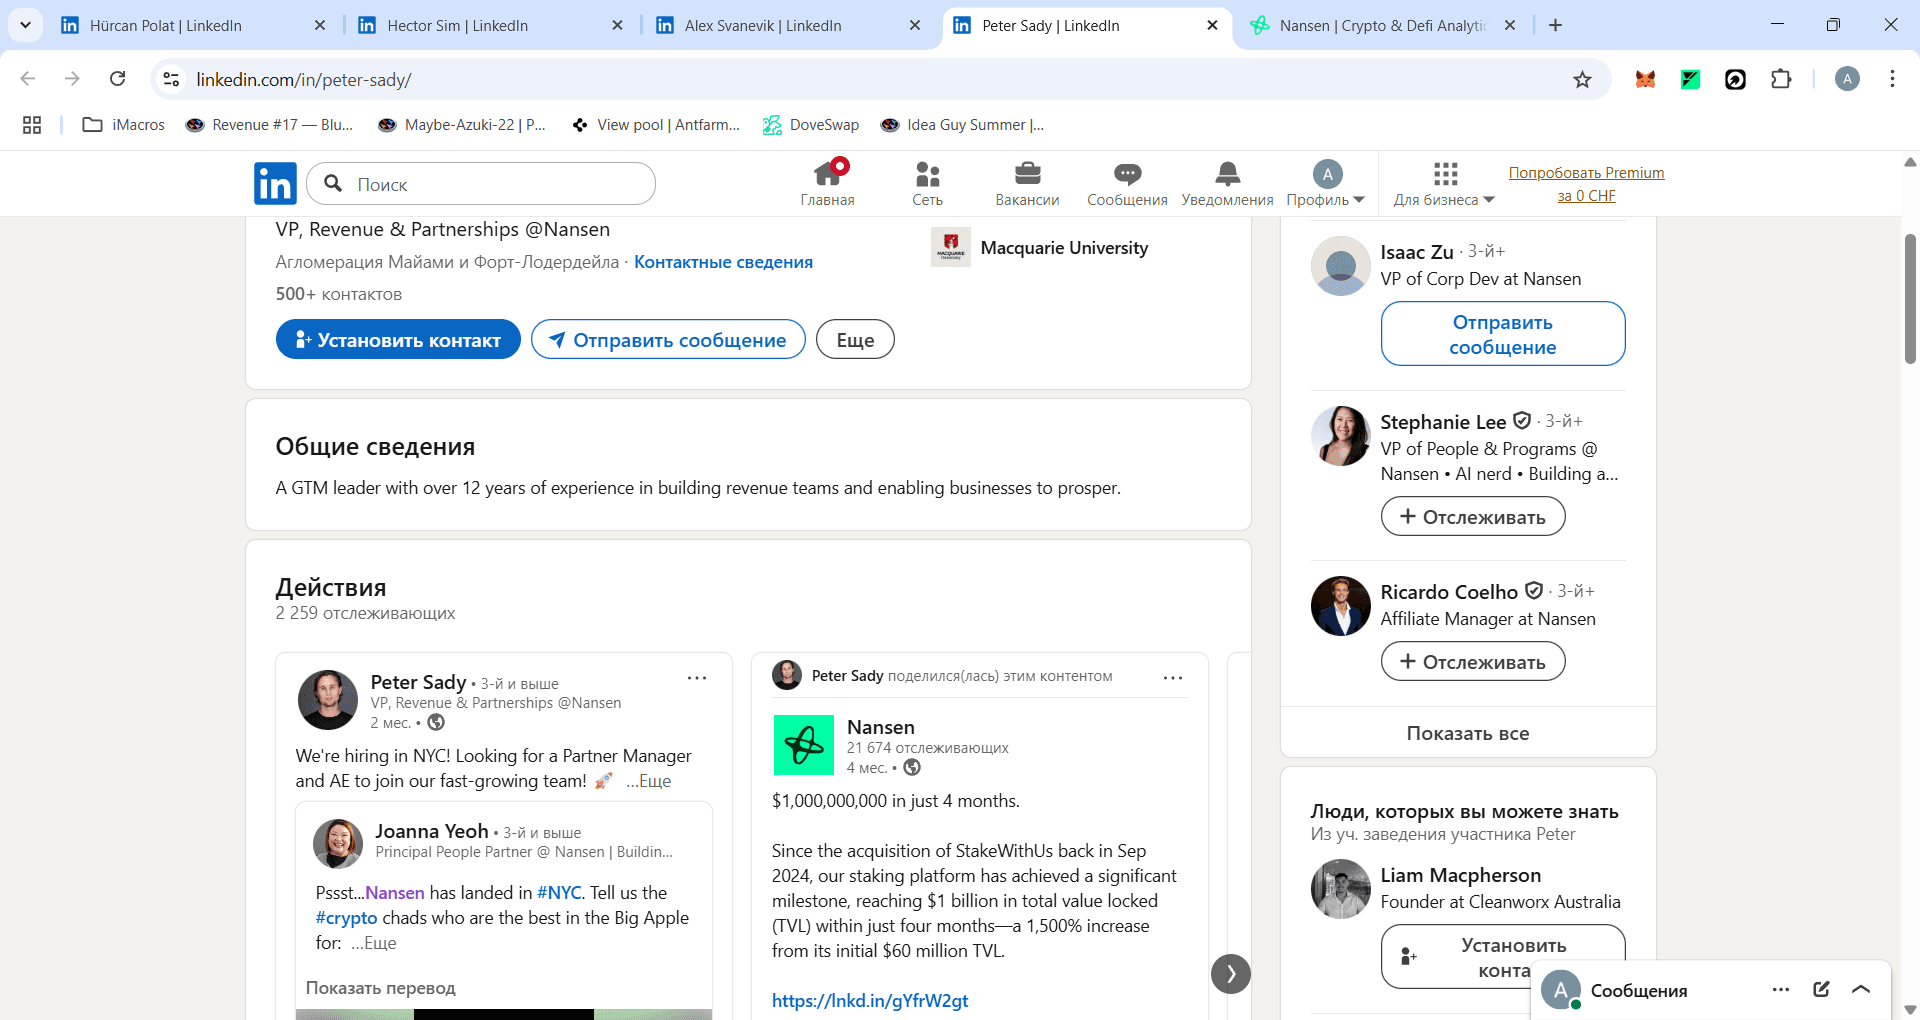This screenshot has width=1920, height=1020.
Task: Open the LinkedIn home logo
Action: pyautogui.click(x=275, y=184)
